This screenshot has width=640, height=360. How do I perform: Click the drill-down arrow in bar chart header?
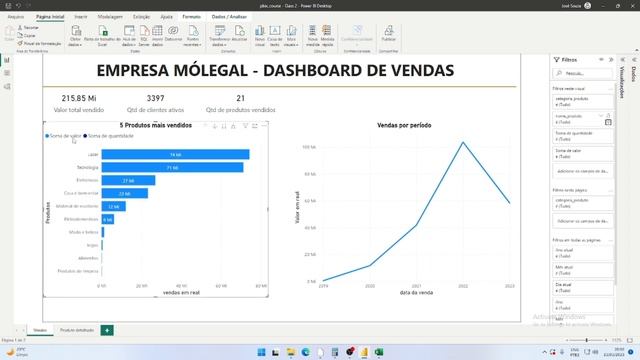(x=215, y=126)
